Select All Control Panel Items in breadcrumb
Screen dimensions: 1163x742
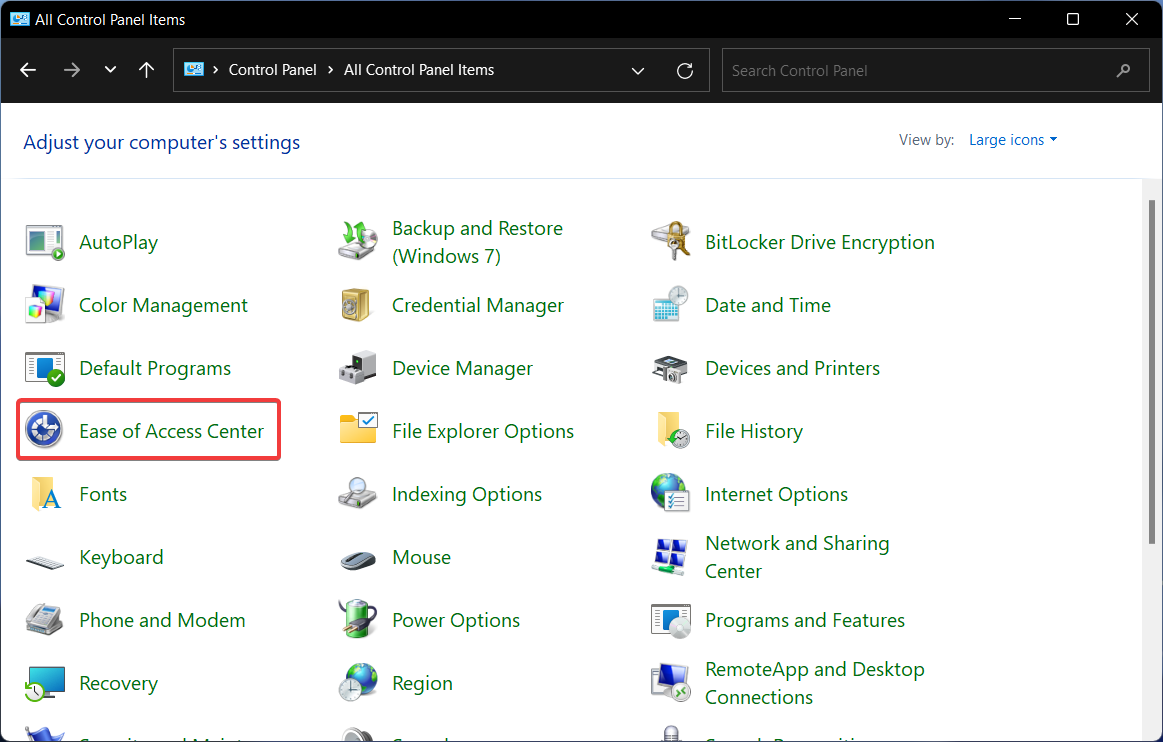pos(419,70)
